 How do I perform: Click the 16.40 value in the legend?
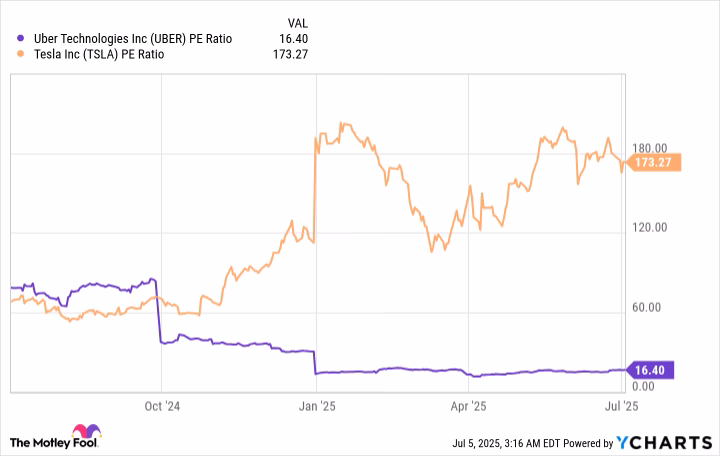pos(290,39)
